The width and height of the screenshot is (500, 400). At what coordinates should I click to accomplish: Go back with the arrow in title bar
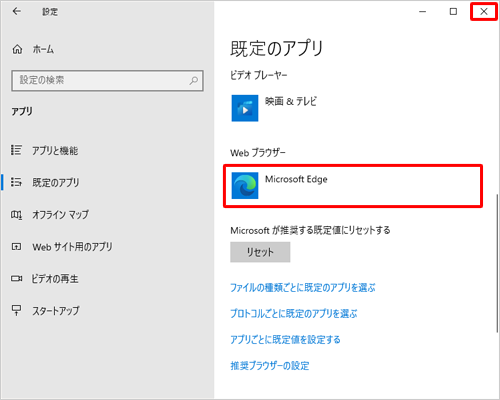[17, 11]
